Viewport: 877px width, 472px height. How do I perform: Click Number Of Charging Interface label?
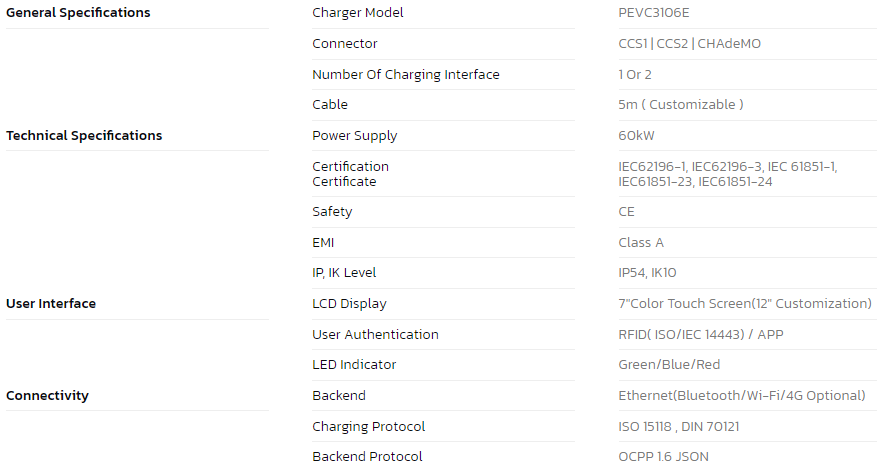406,74
